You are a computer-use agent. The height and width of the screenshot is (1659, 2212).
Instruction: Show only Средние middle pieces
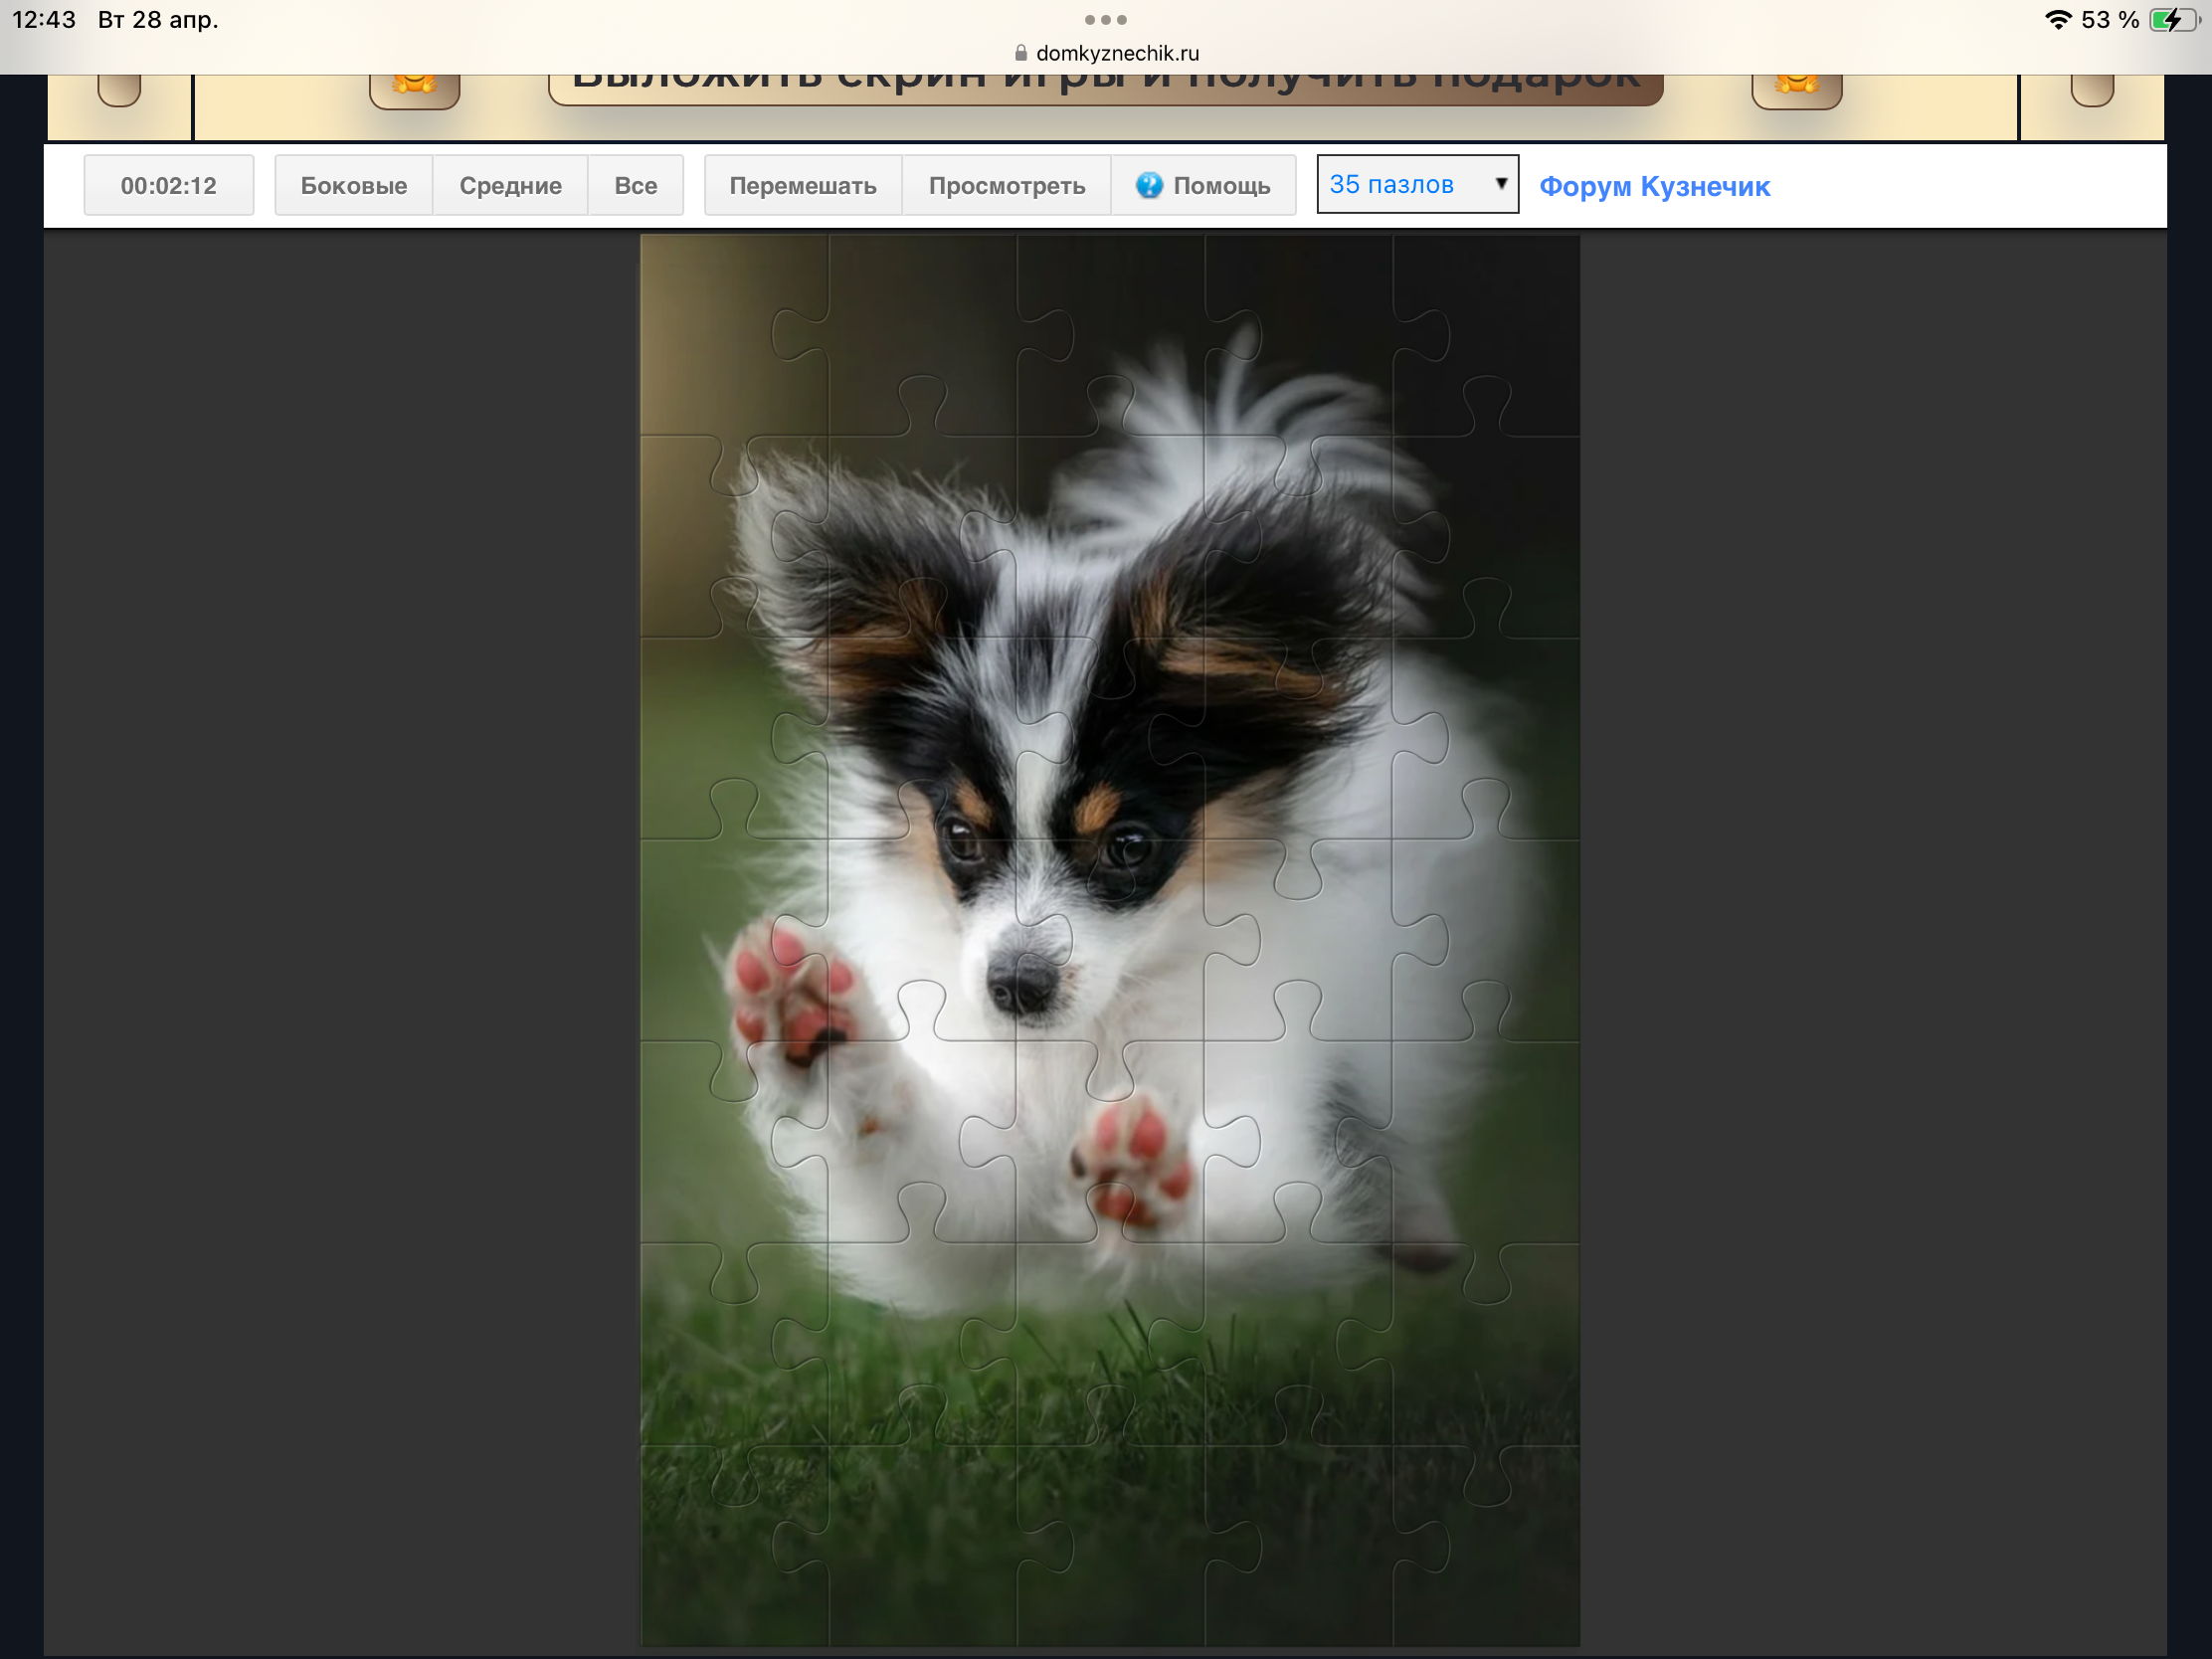(510, 185)
